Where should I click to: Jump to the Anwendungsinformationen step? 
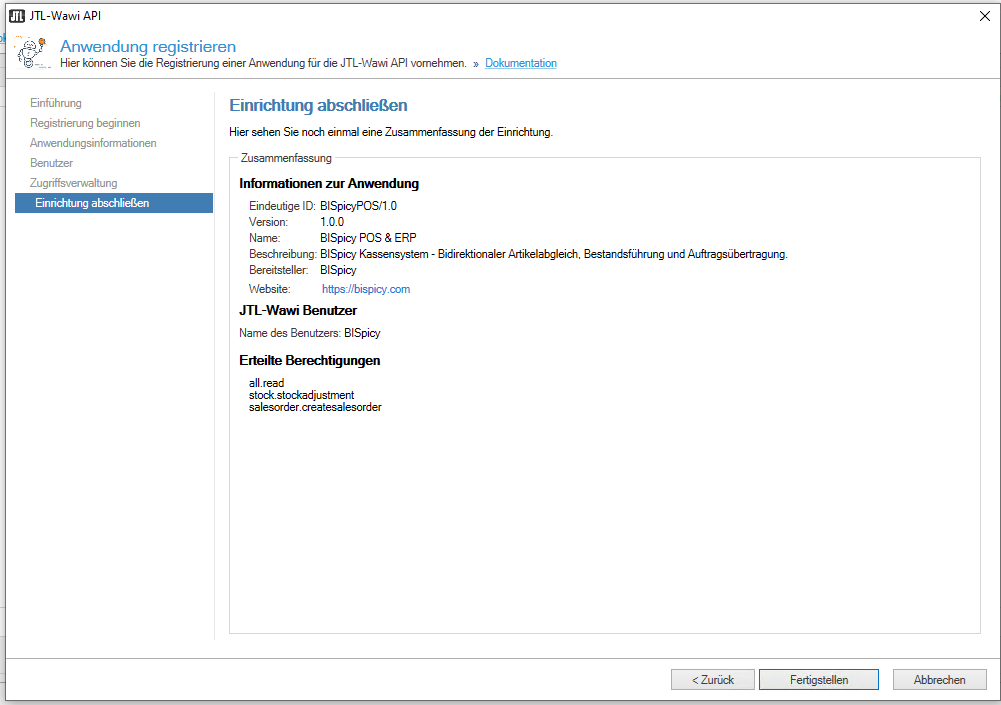click(93, 143)
